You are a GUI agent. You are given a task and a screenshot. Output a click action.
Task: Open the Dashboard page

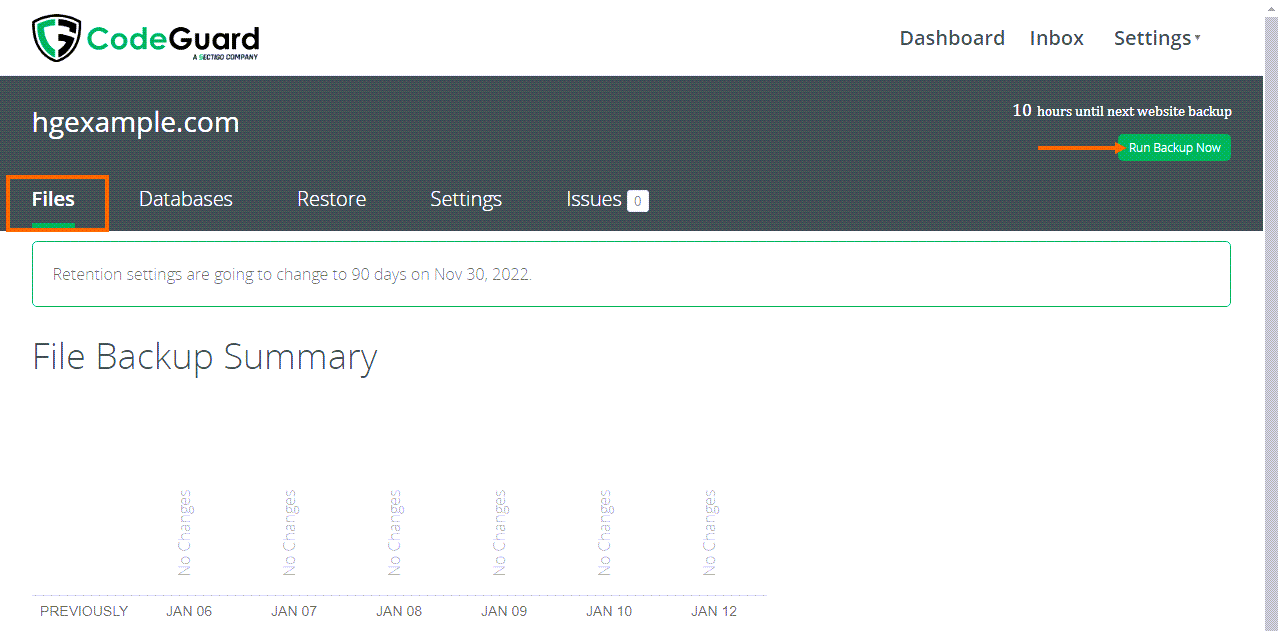click(x=951, y=38)
